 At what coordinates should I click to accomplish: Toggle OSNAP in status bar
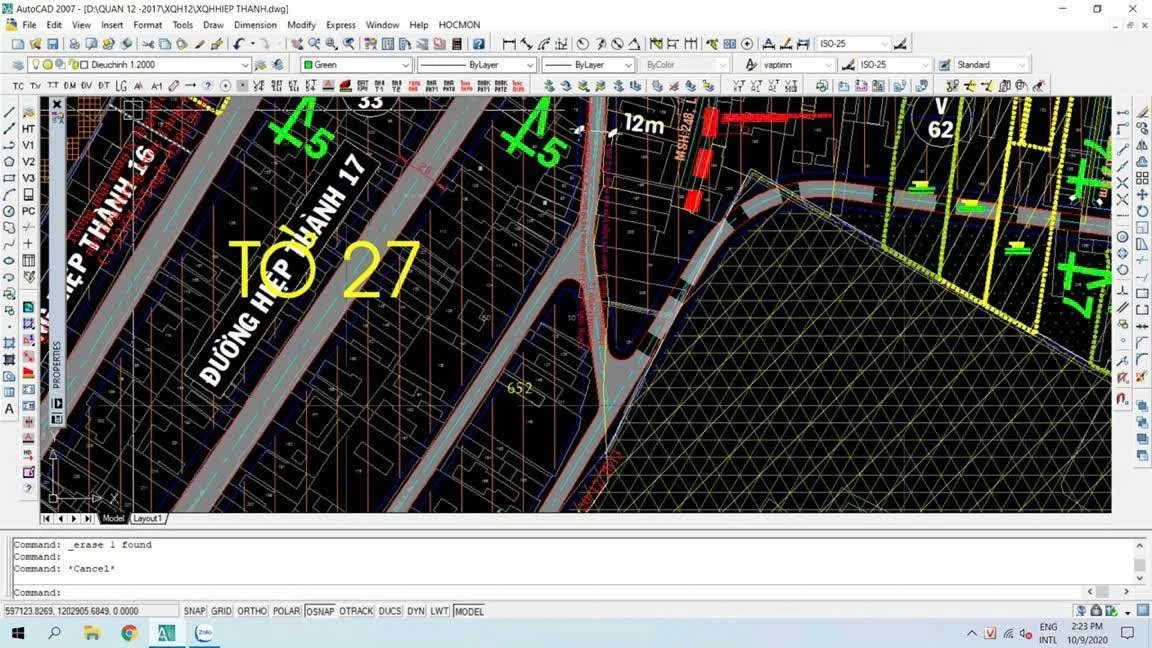[x=320, y=611]
